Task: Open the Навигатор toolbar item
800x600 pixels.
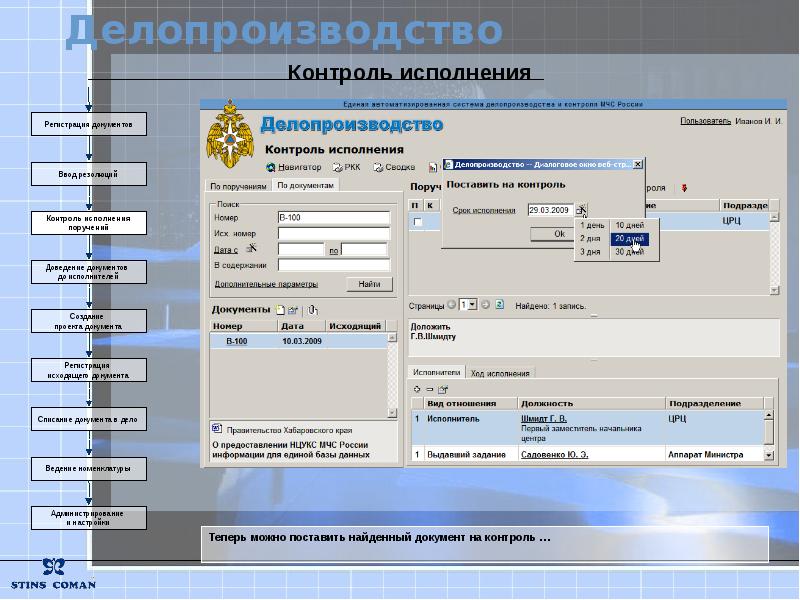Action: click(x=294, y=167)
